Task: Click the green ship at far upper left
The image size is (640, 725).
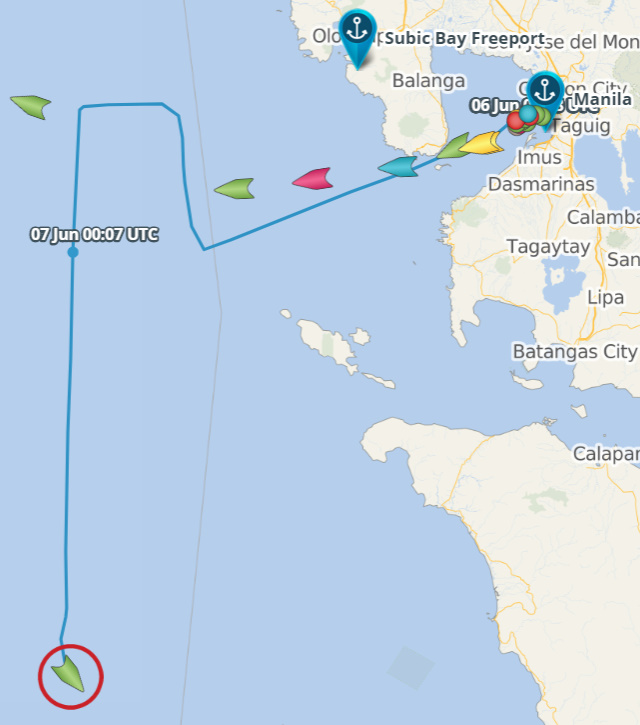Action: click(31, 107)
